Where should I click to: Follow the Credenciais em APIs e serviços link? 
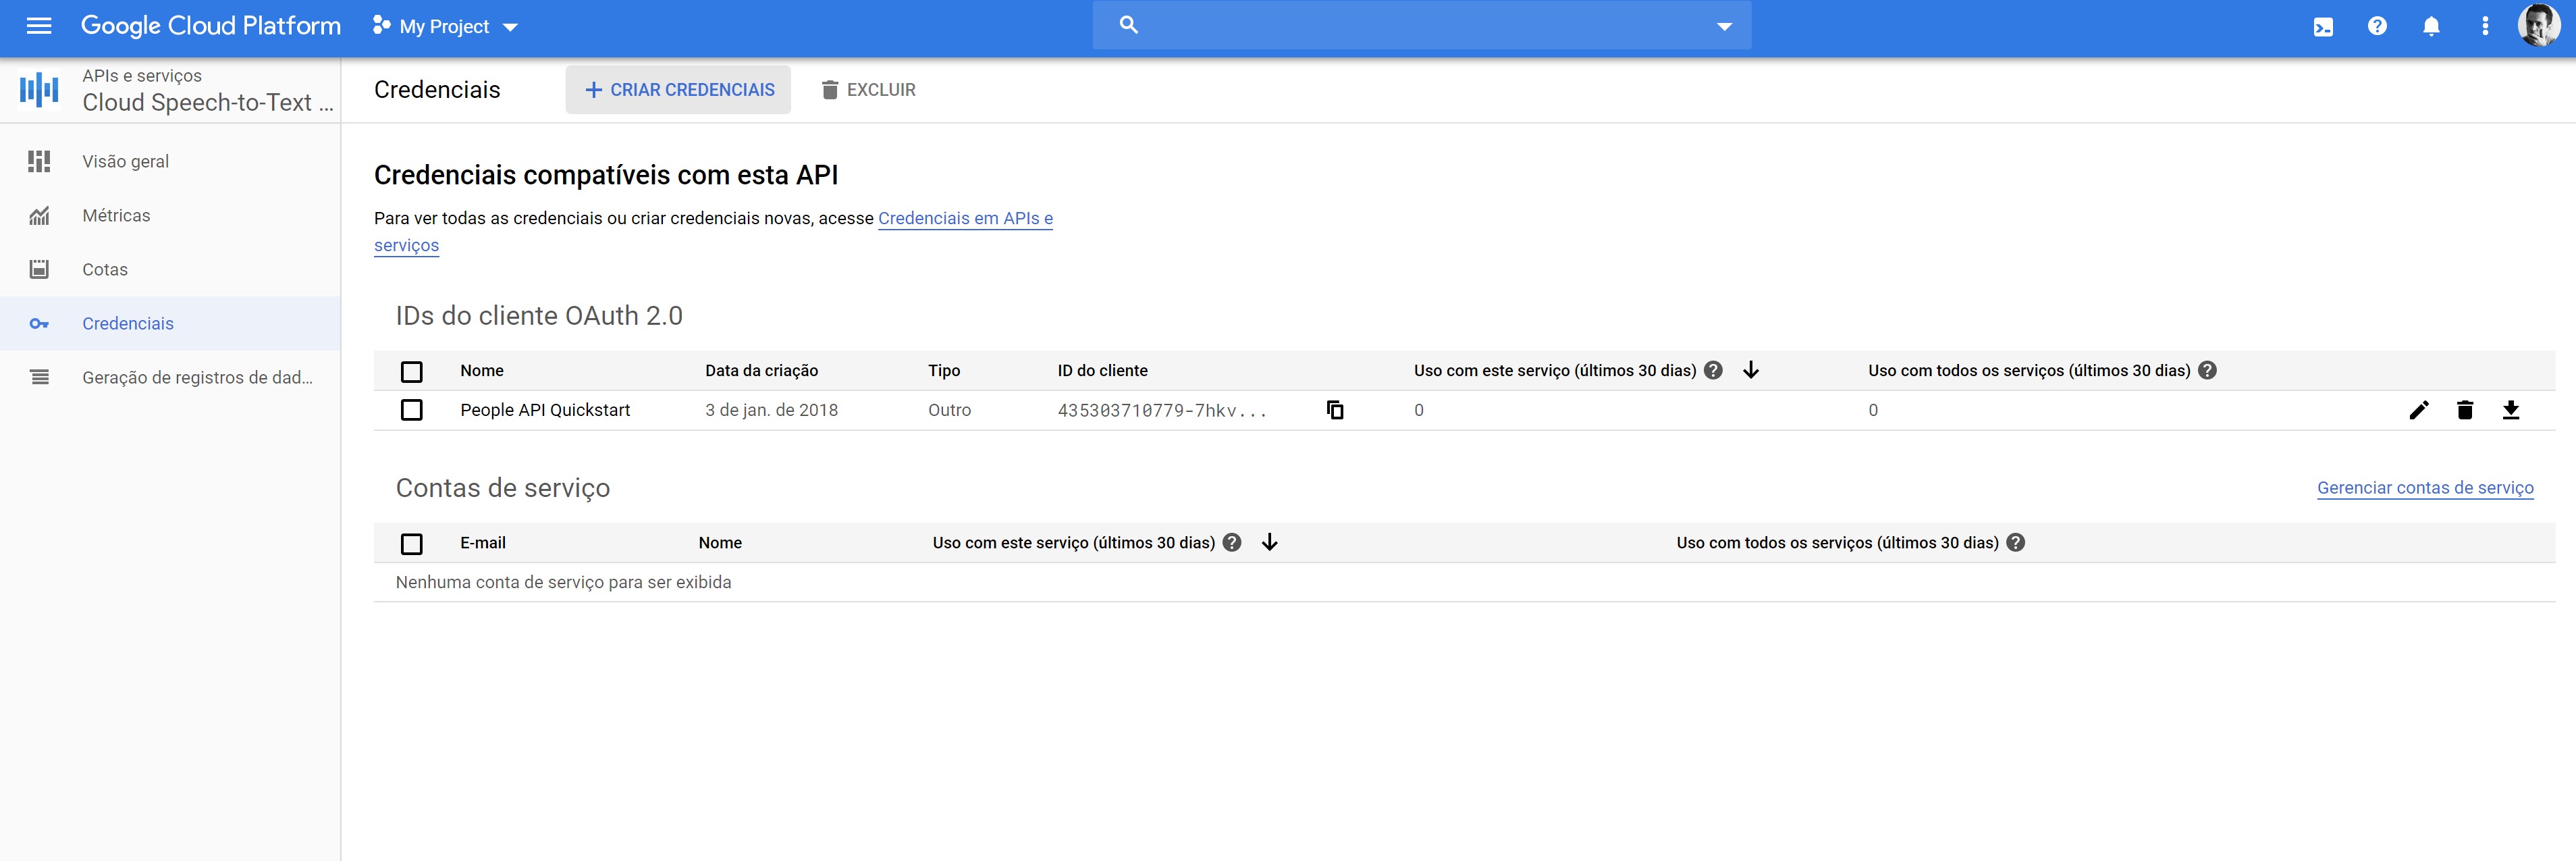point(965,218)
